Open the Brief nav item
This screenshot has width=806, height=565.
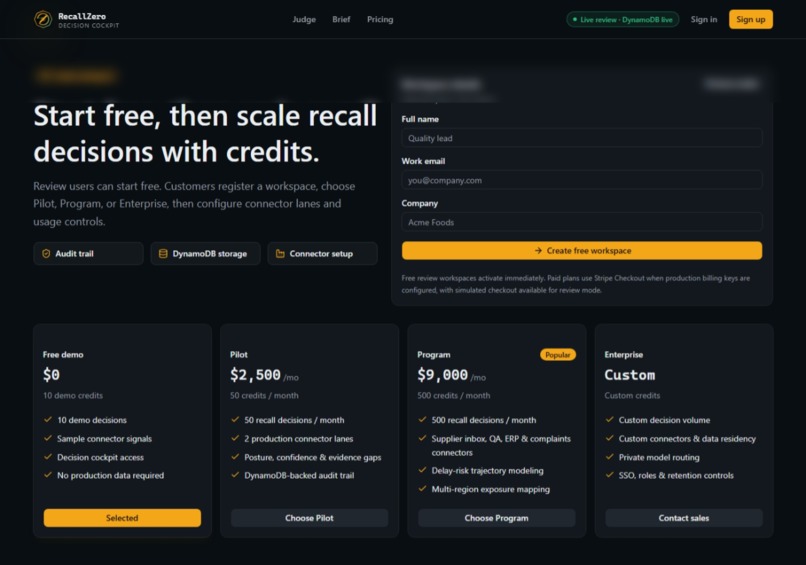click(341, 20)
